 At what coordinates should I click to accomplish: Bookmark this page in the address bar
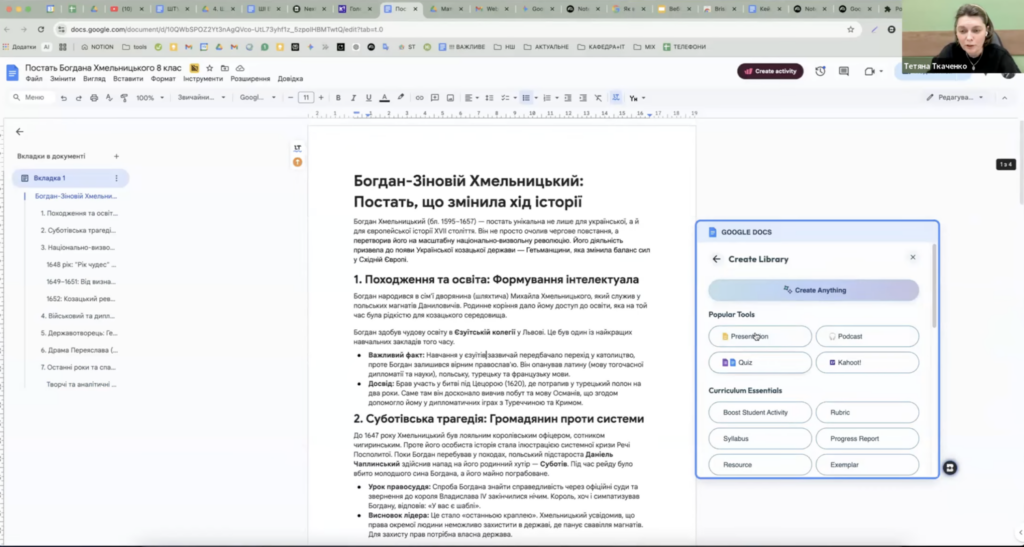point(850,29)
